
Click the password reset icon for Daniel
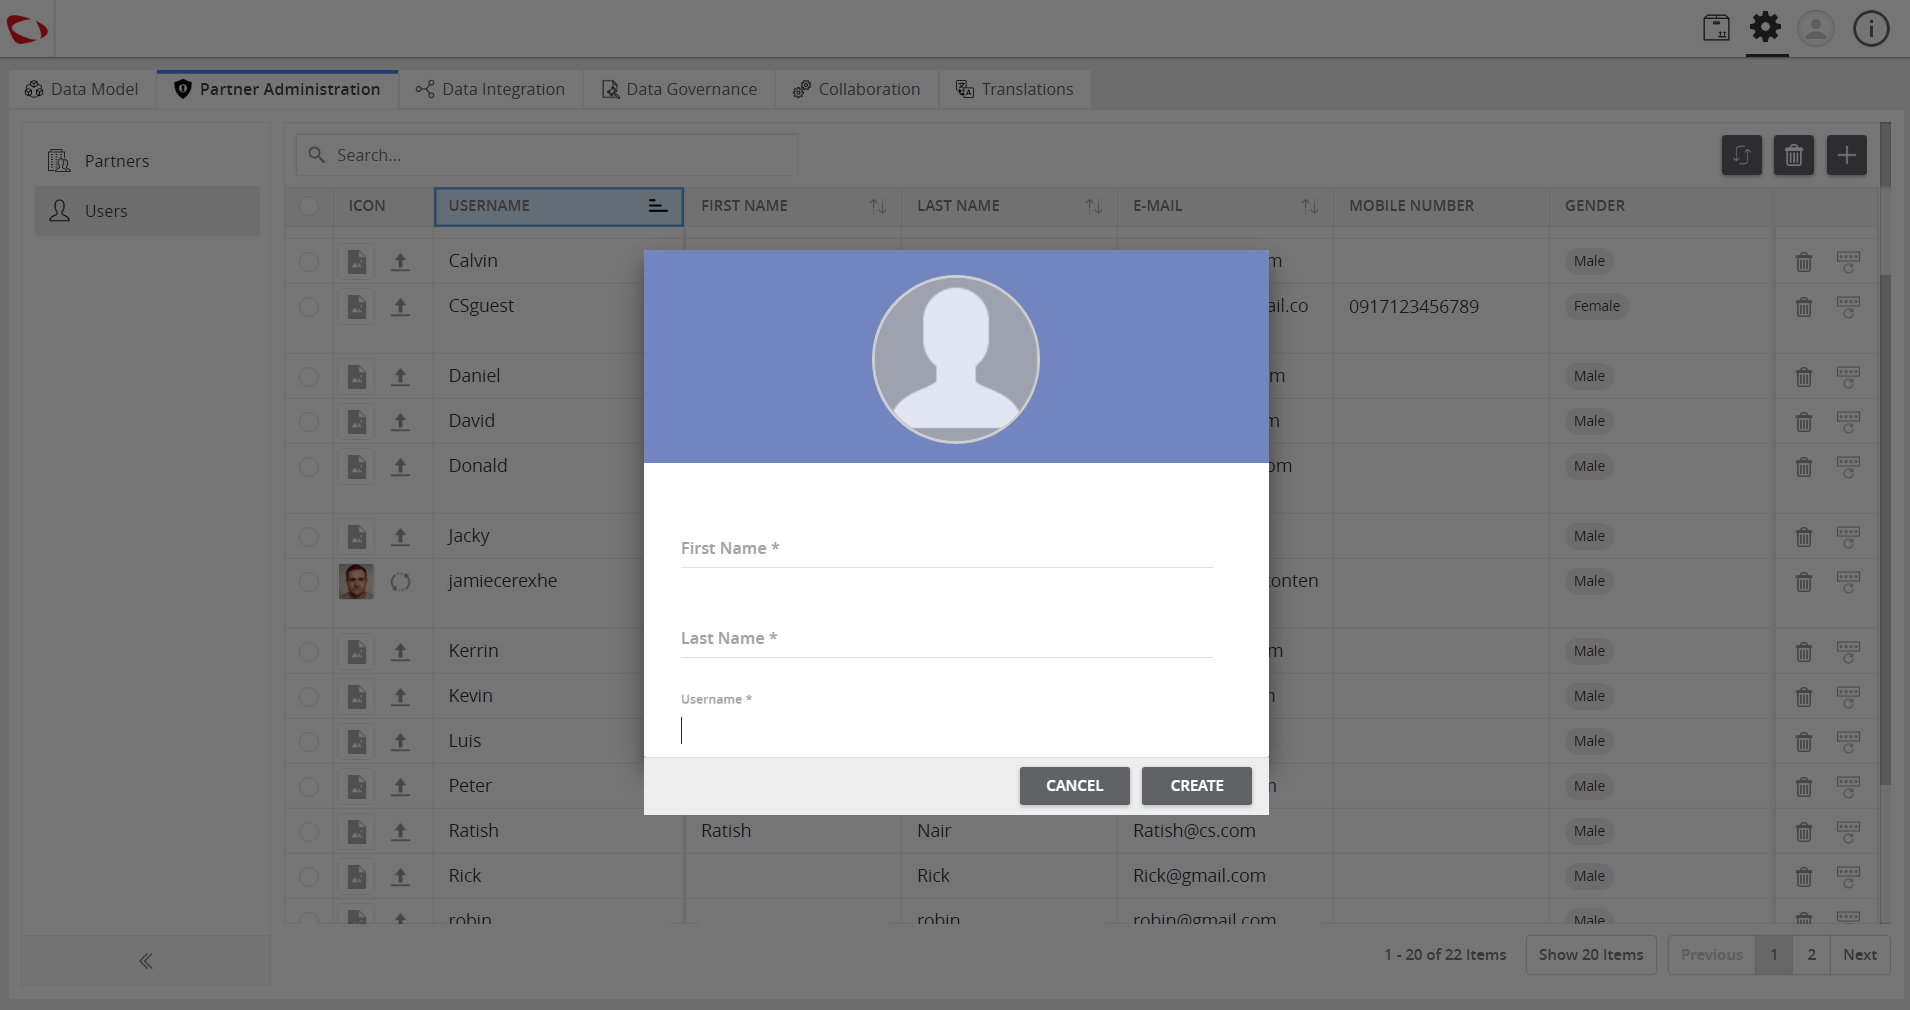pyautogui.click(x=1848, y=377)
